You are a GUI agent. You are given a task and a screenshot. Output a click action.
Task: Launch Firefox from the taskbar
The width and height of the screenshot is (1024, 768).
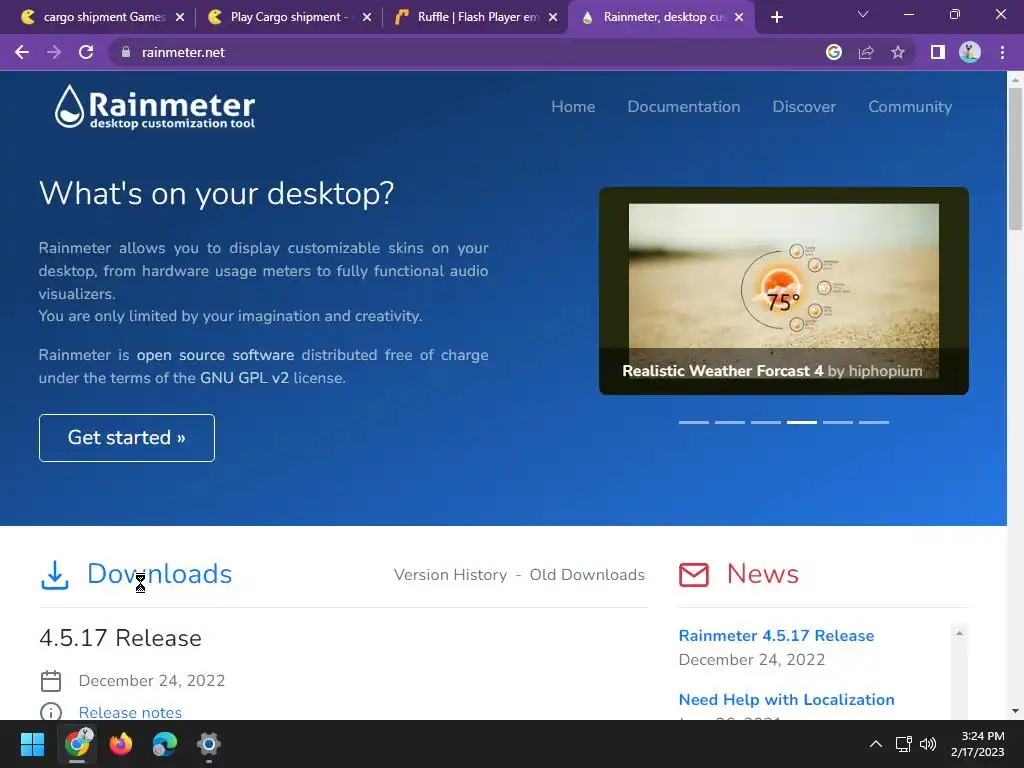tap(121, 744)
